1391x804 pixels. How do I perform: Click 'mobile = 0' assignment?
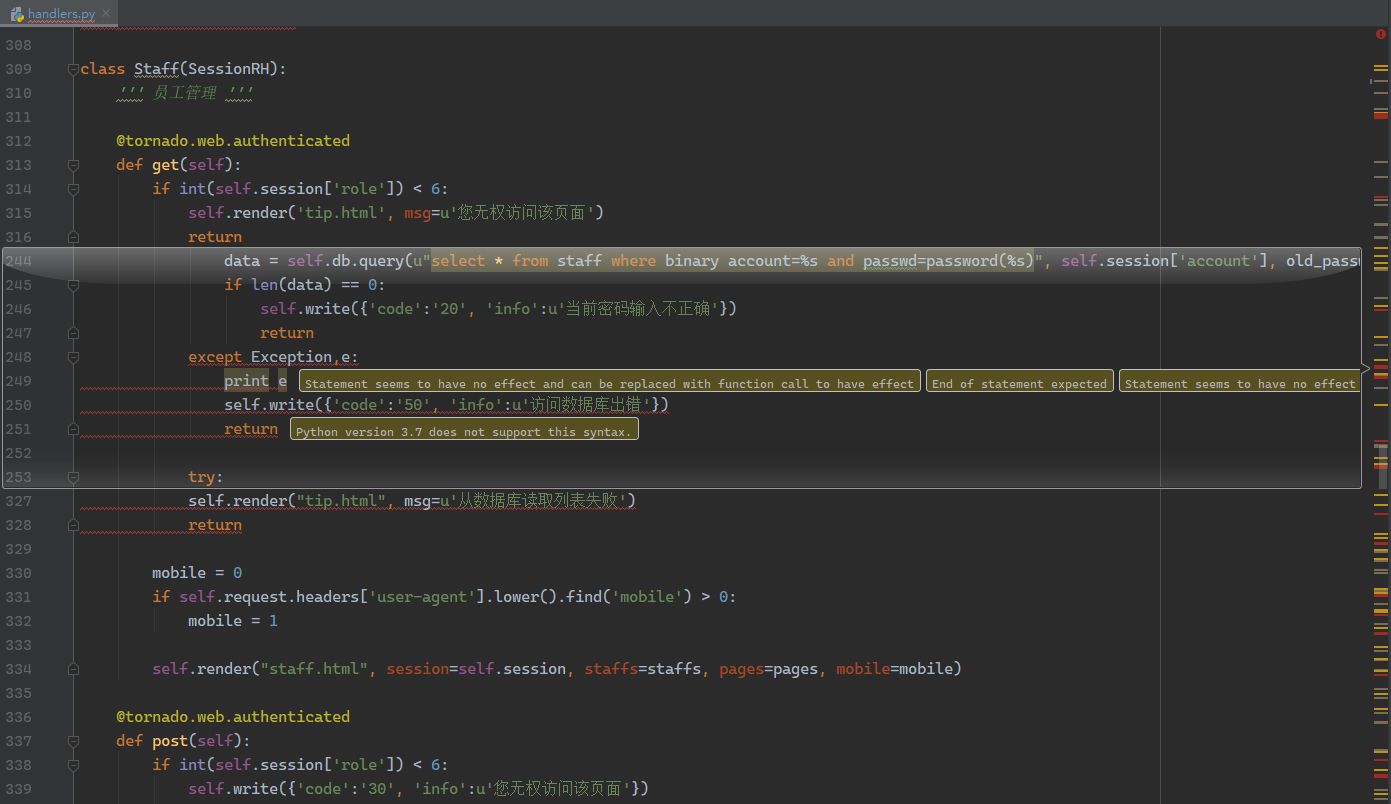[x=197, y=573]
